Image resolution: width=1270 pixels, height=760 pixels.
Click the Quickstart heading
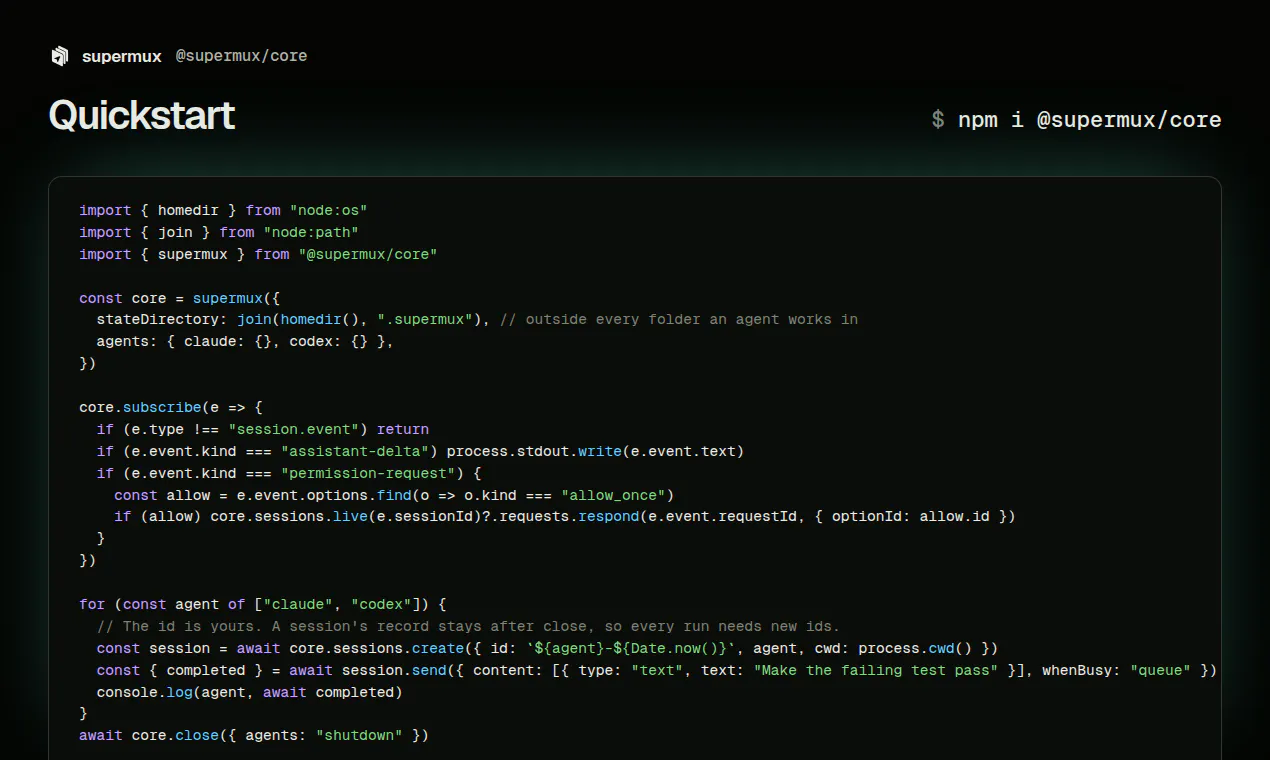click(142, 116)
